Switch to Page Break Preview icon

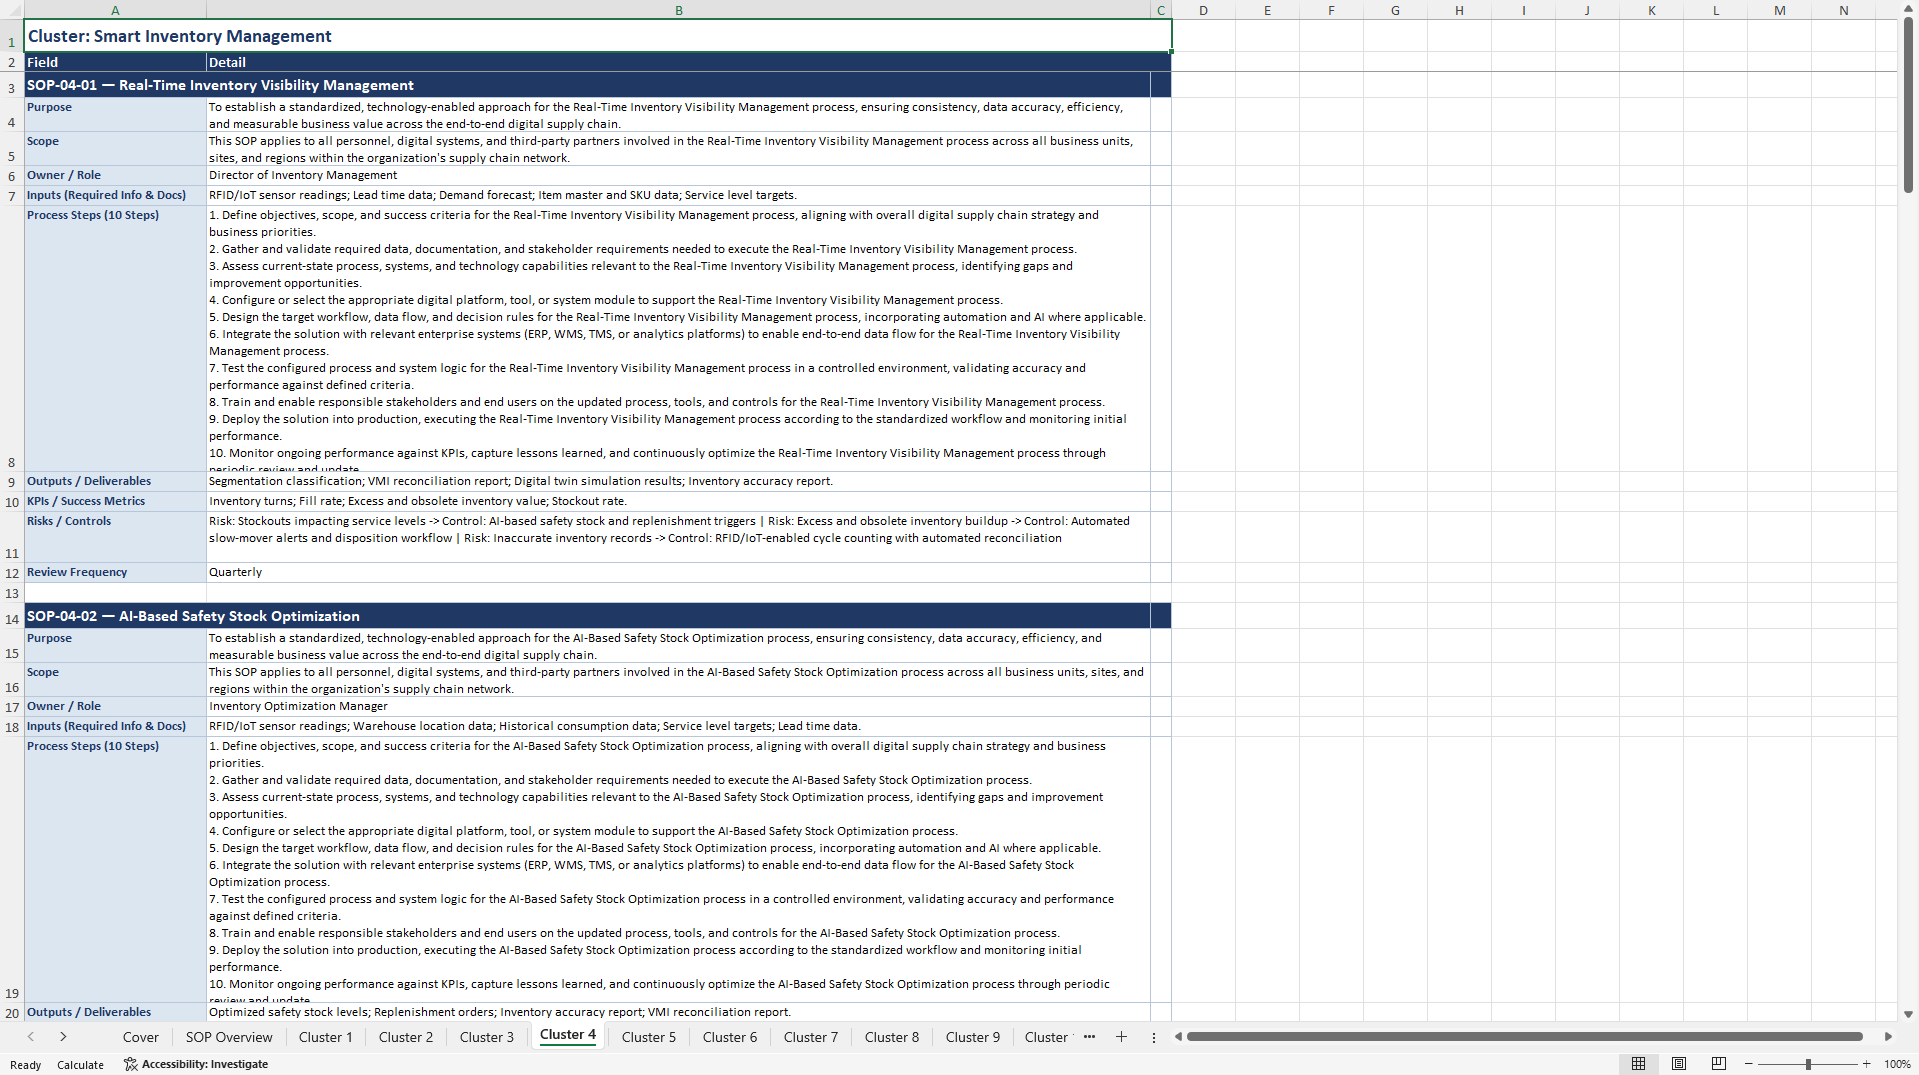tap(1719, 1064)
